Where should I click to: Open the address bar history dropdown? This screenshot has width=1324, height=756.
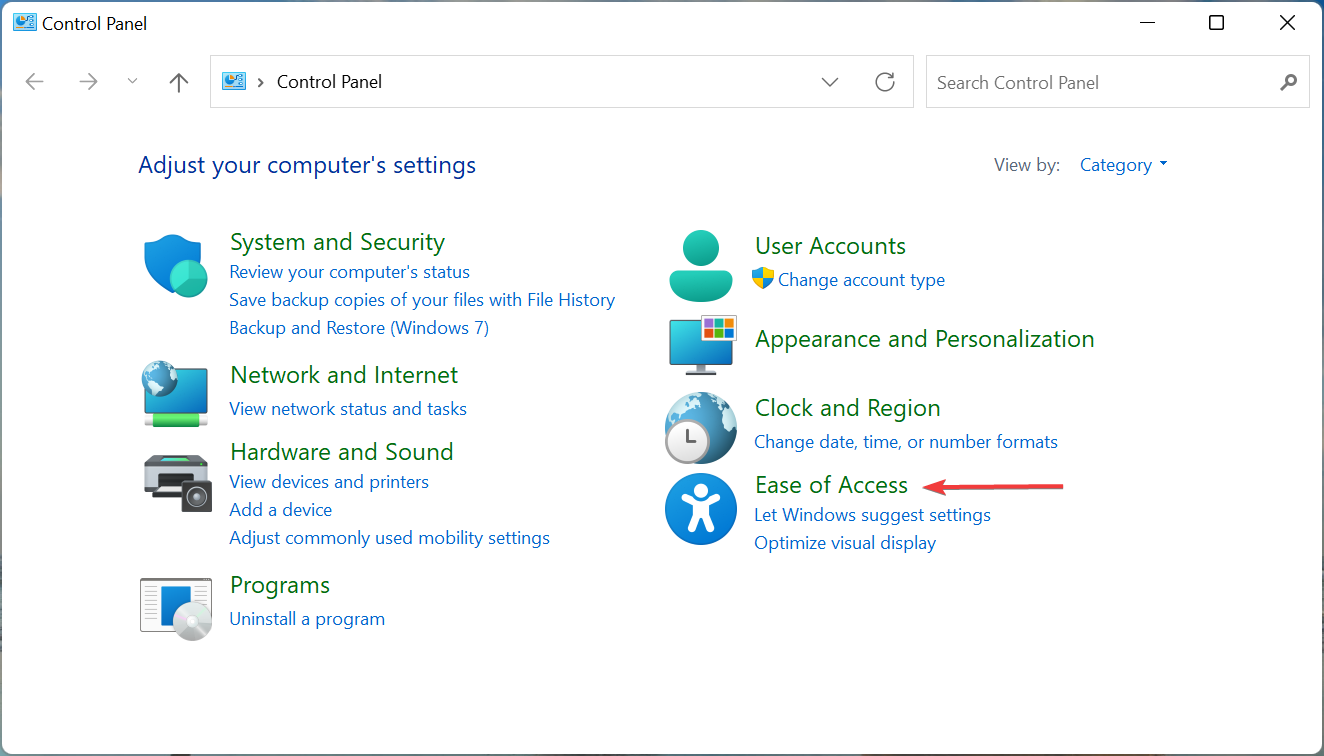tap(830, 81)
